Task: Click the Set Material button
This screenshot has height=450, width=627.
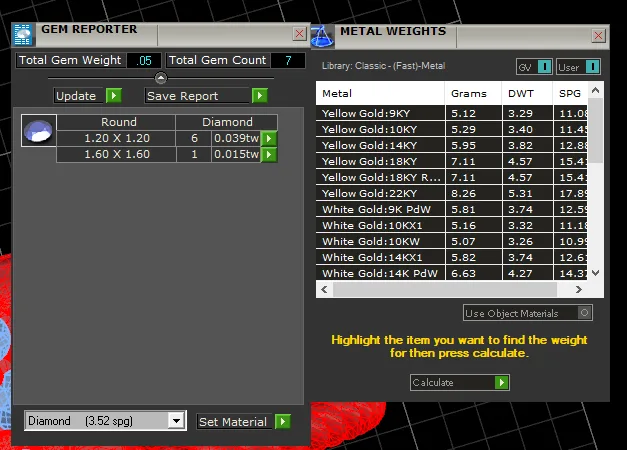Action: tap(235, 421)
